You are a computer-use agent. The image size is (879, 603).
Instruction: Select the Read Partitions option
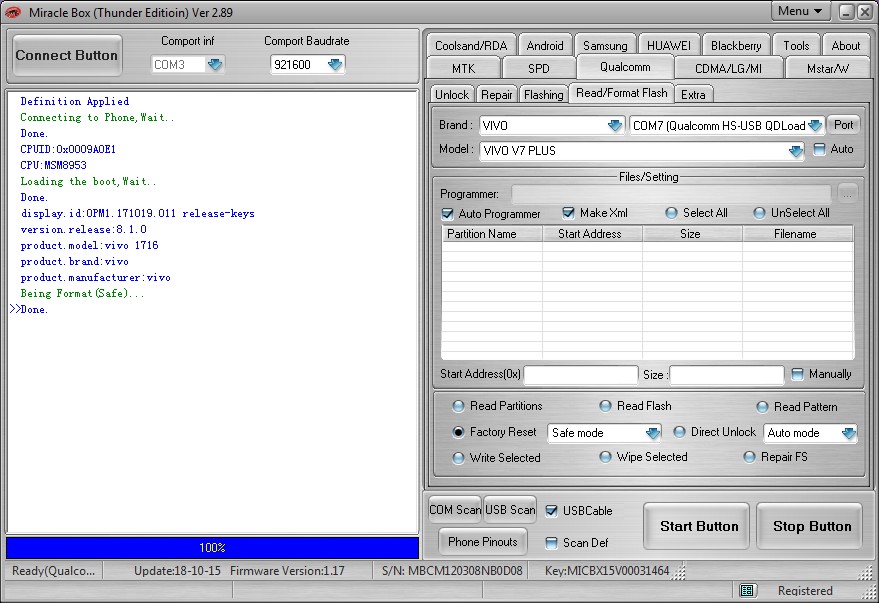459,406
